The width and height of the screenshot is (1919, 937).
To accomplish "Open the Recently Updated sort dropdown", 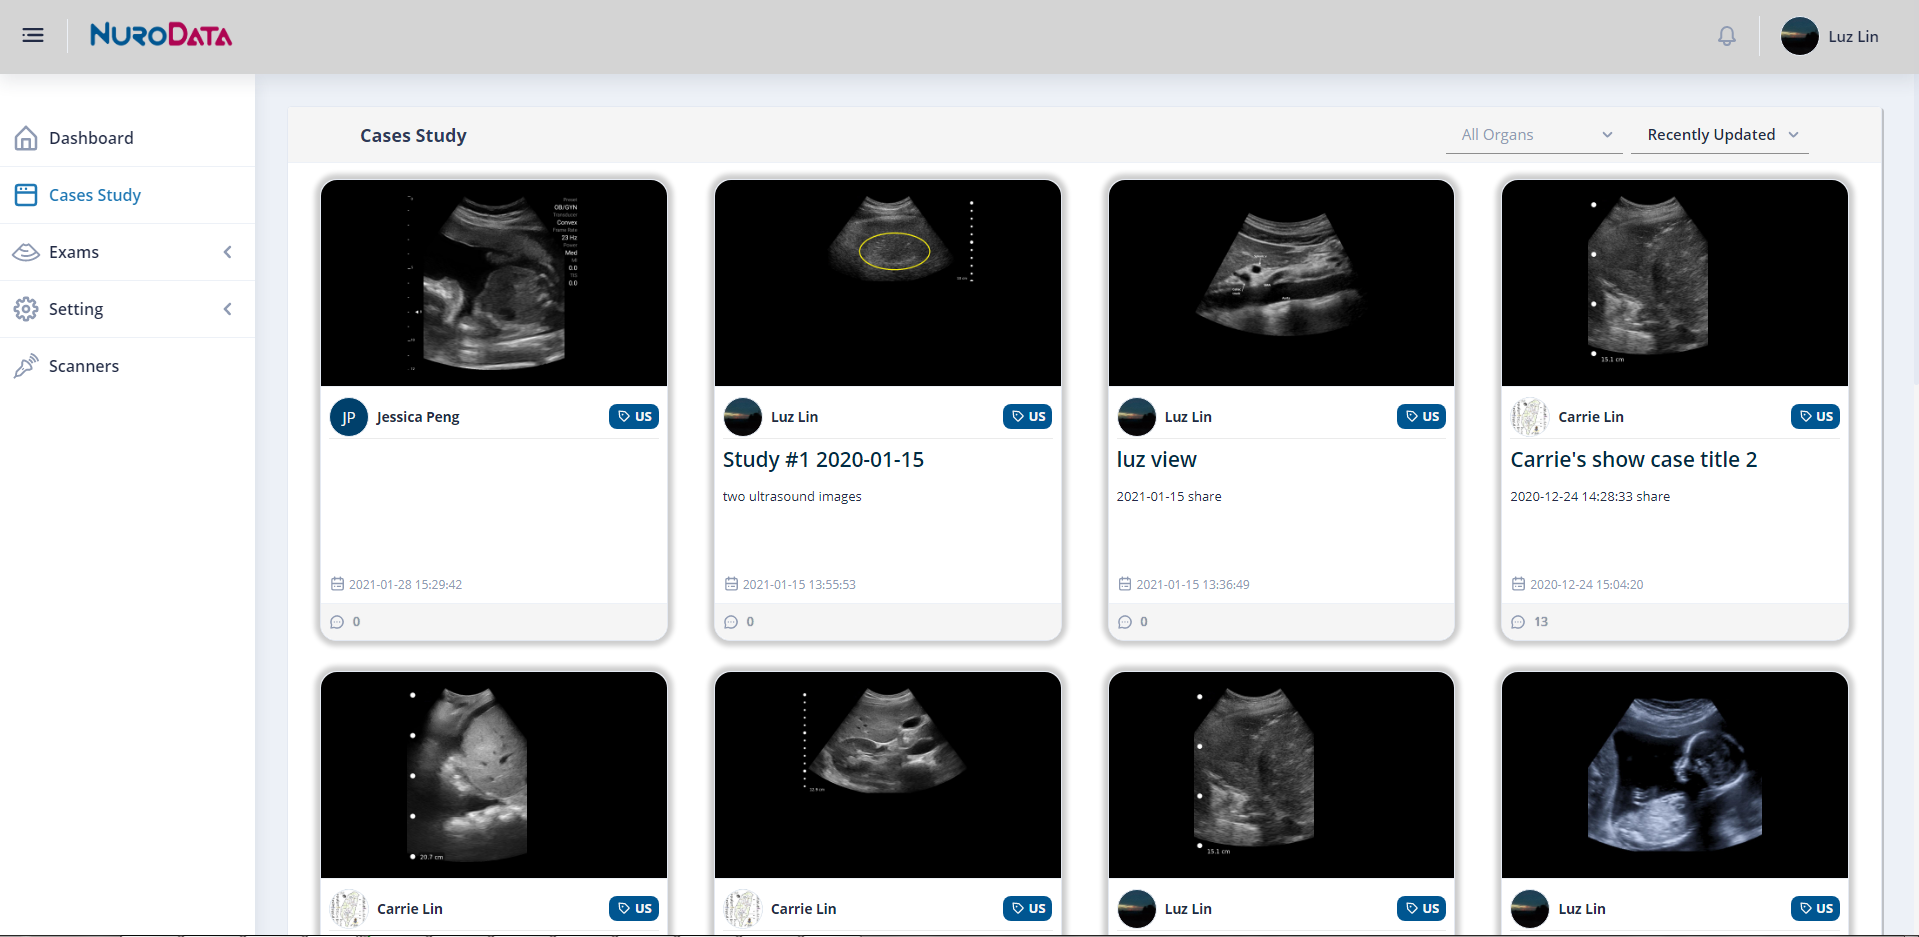I will tap(1720, 135).
